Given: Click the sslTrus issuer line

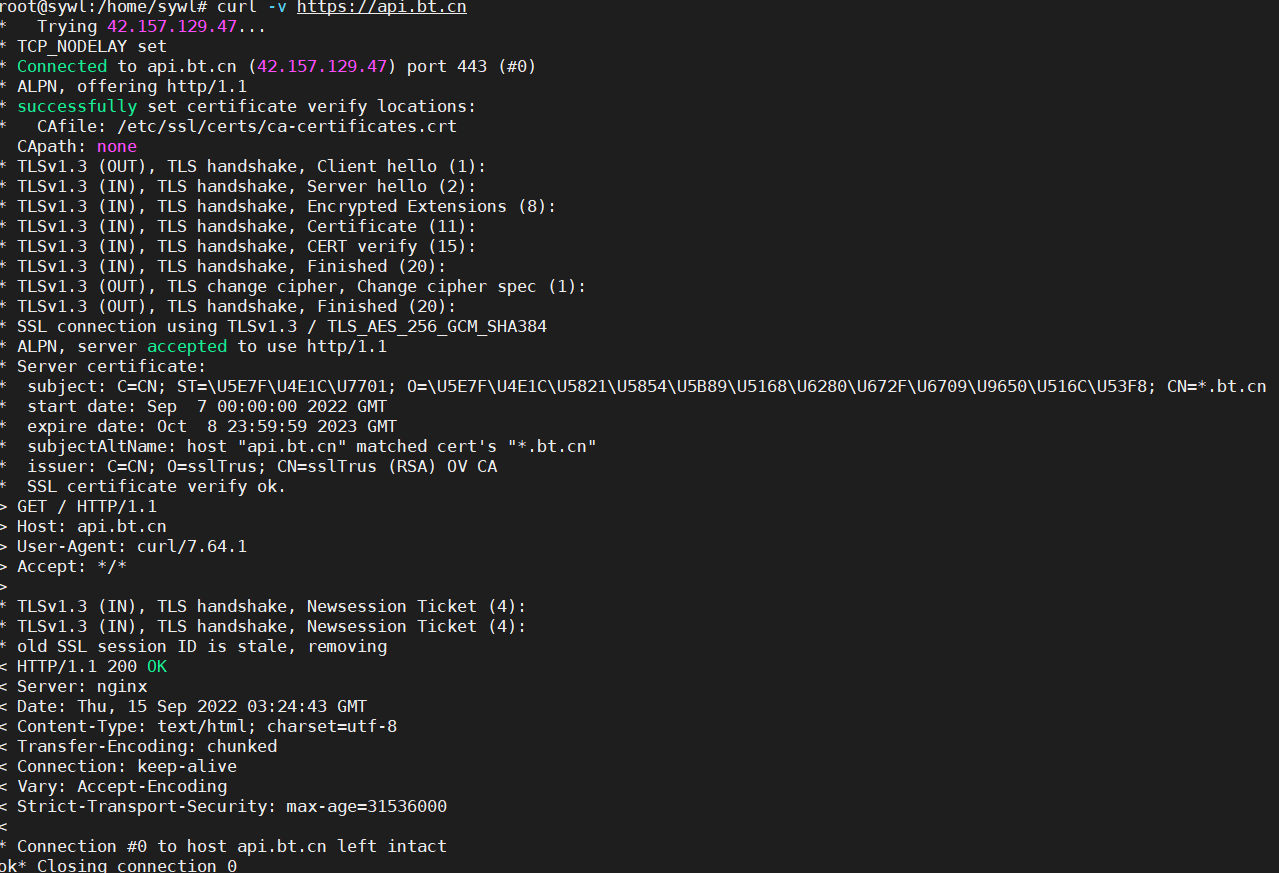Looking at the screenshot, I should coord(262,466).
